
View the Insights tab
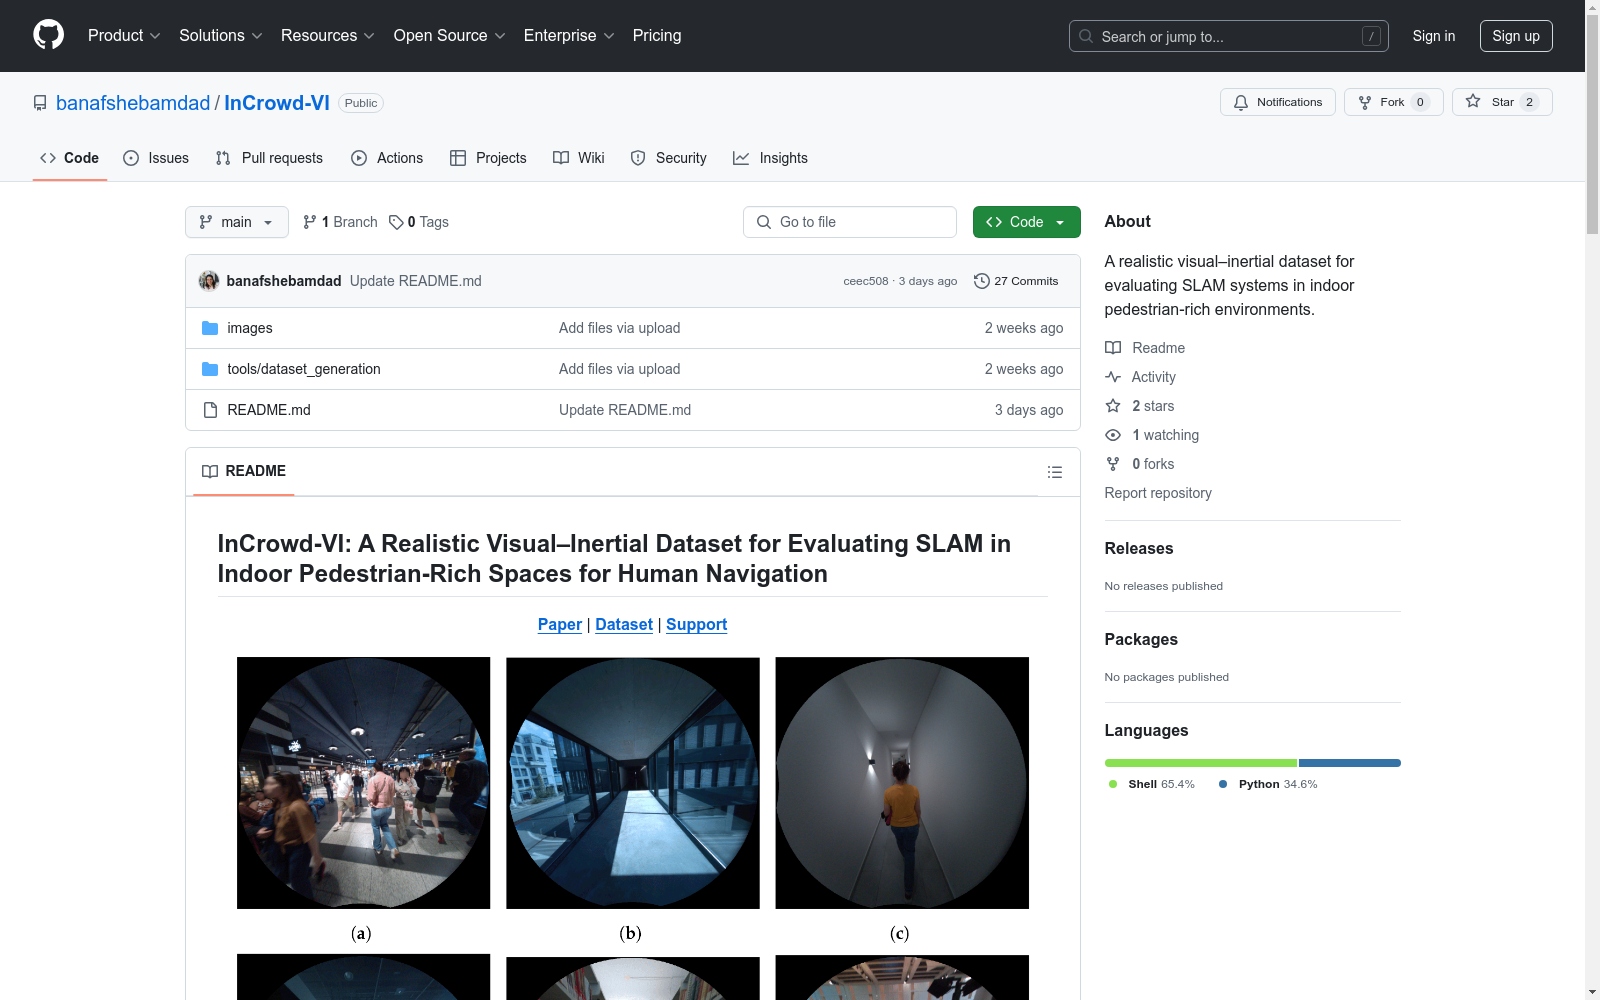(x=770, y=158)
